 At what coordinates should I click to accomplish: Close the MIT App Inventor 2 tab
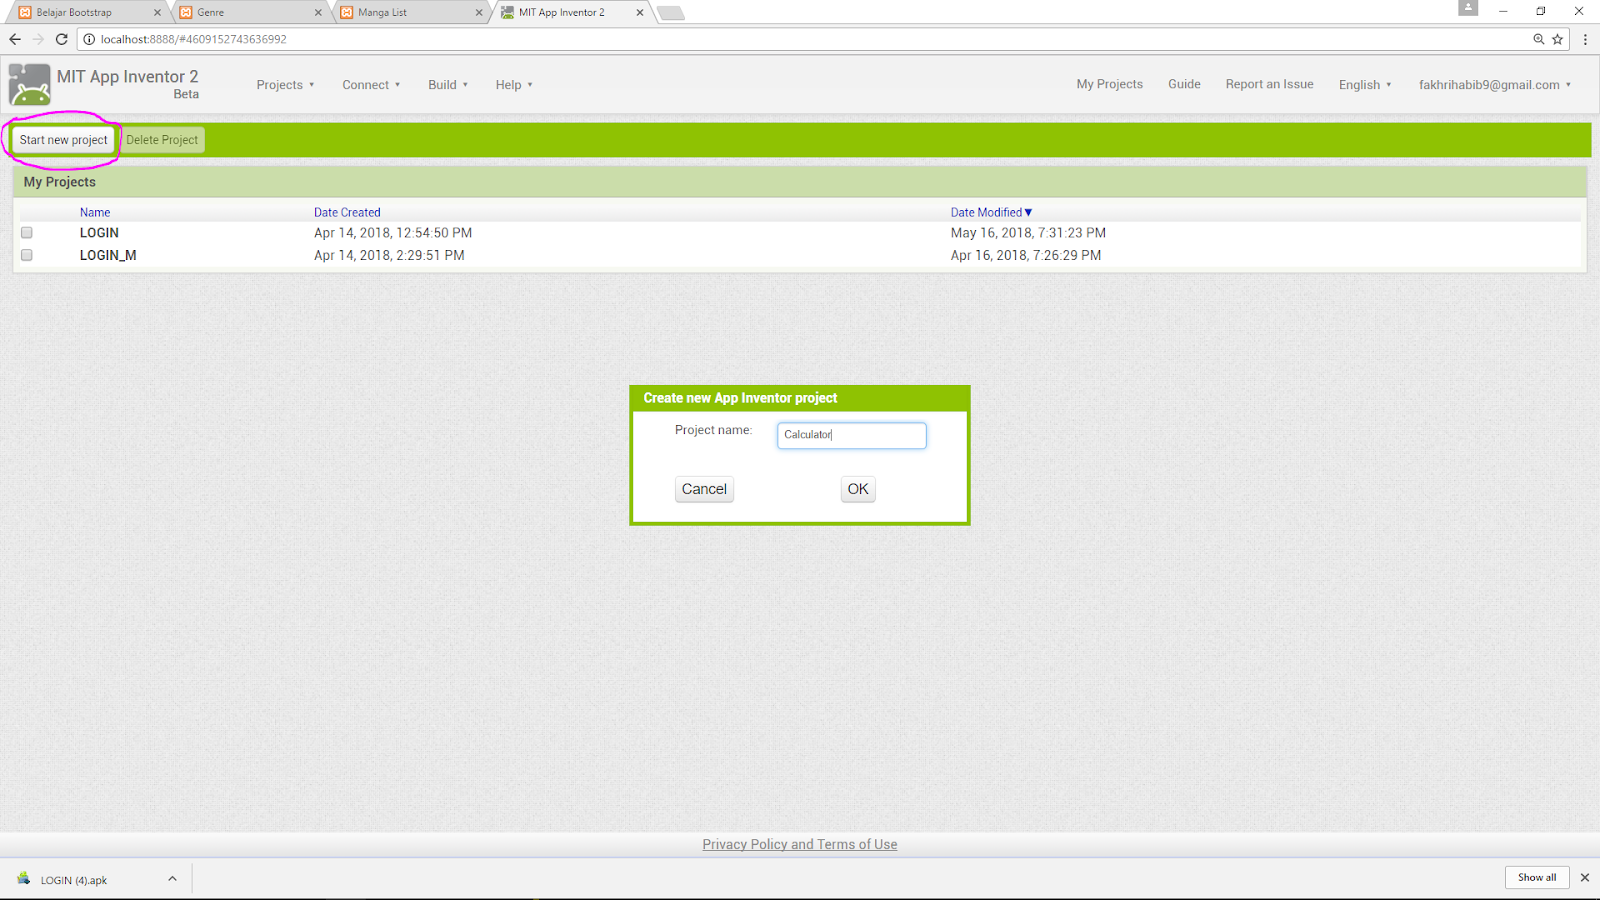pos(640,13)
